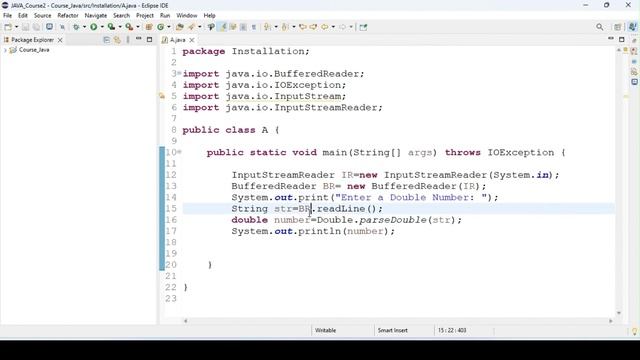Click the New file wizard icon
Viewport: 640px width, 360px height.
click(x=8, y=27)
